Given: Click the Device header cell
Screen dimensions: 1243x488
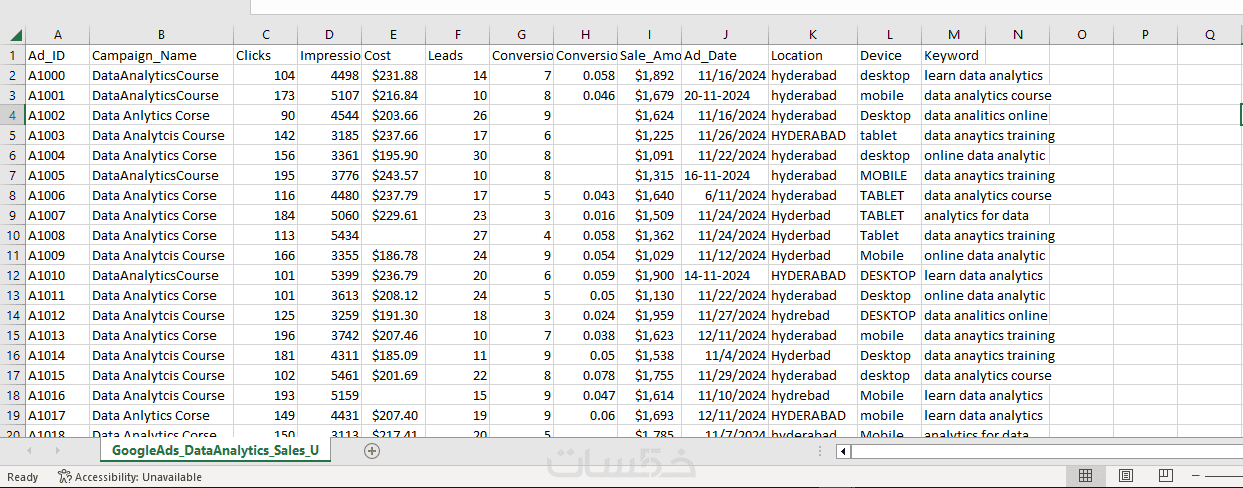Looking at the screenshot, I should (x=889, y=55).
